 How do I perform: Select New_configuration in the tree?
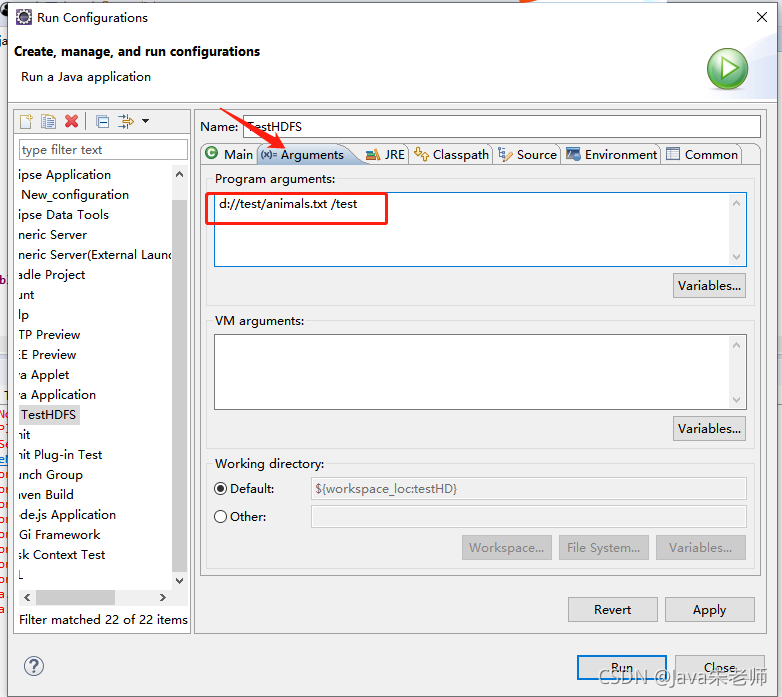[x=75, y=194]
